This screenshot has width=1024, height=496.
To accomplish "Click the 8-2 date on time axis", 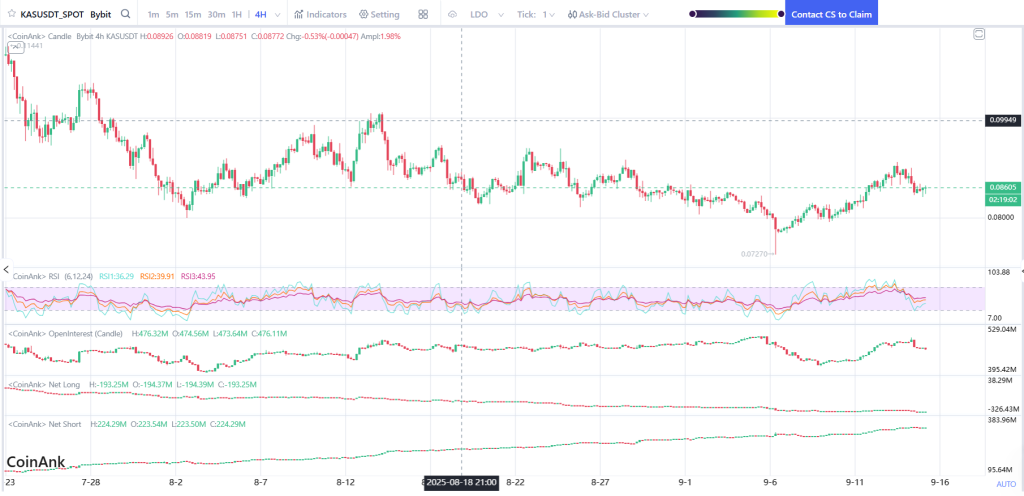I will [176, 483].
